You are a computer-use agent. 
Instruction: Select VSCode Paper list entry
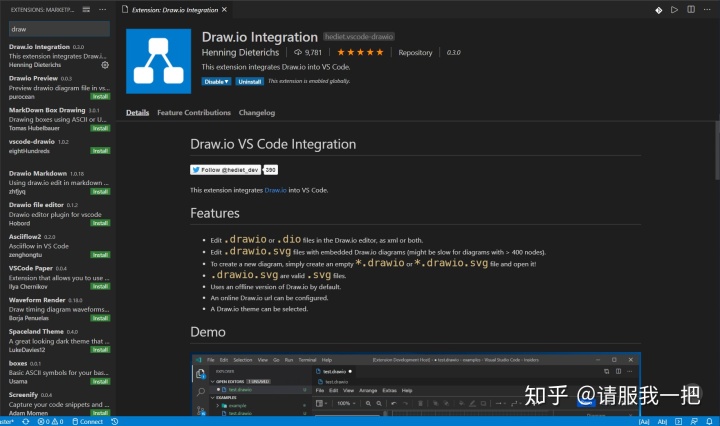pos(58,277)
